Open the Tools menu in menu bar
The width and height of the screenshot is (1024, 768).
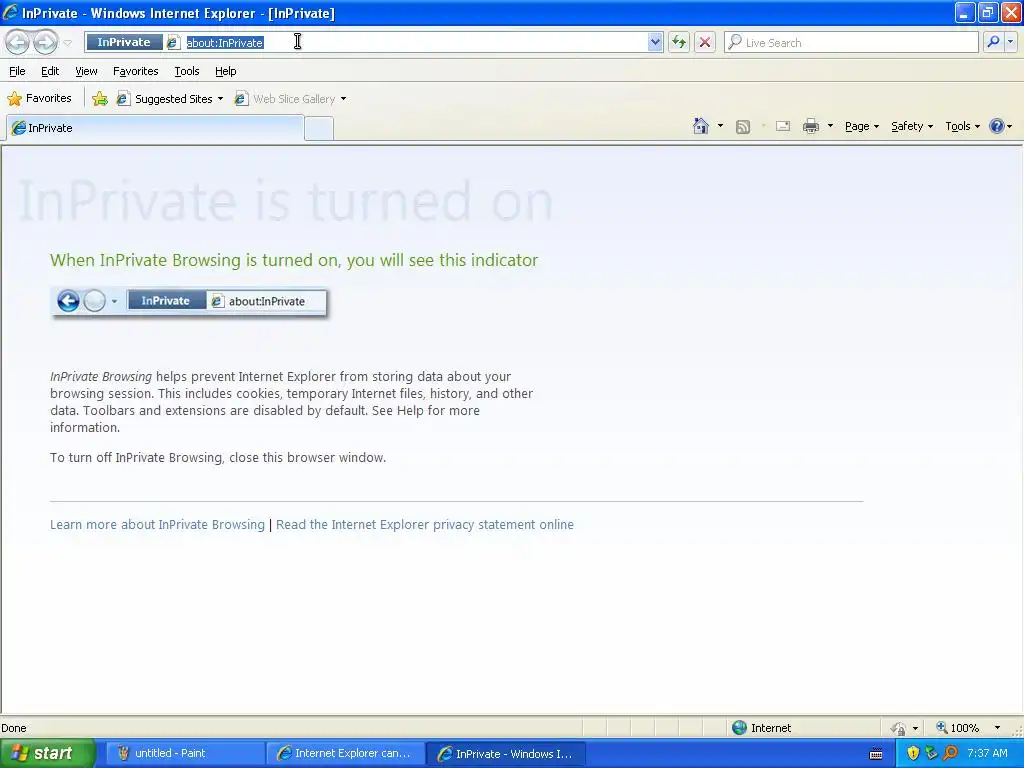[187, 71]
